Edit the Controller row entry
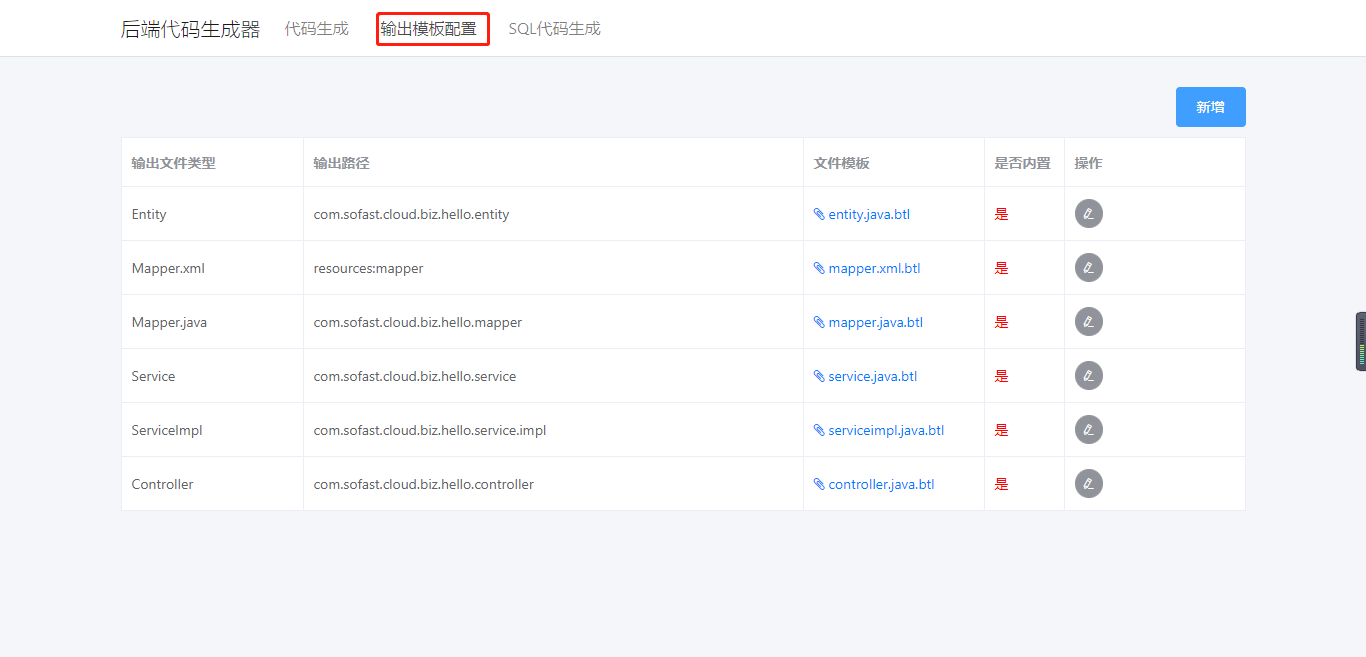The image size is (1366, 657). point(1088,484)
